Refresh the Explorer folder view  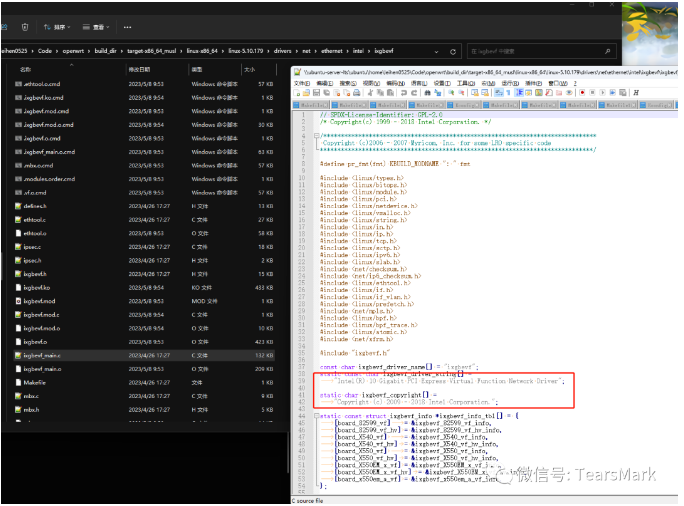[453, 51]
